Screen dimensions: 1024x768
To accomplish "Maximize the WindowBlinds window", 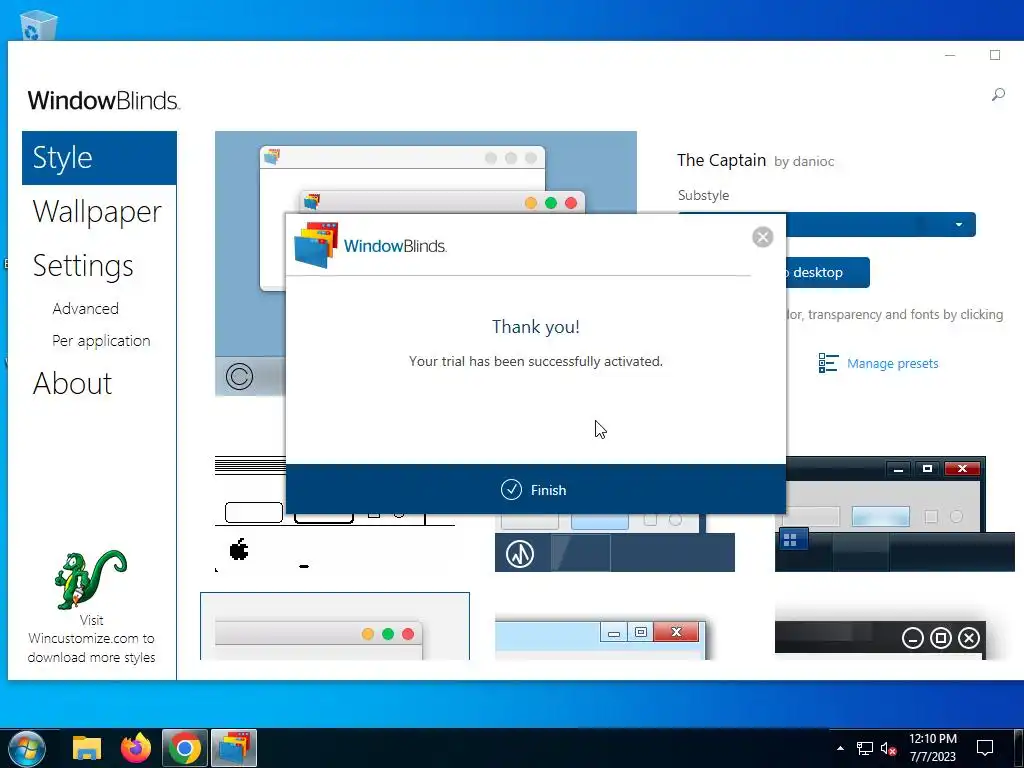I will click(x=995, y=55).
